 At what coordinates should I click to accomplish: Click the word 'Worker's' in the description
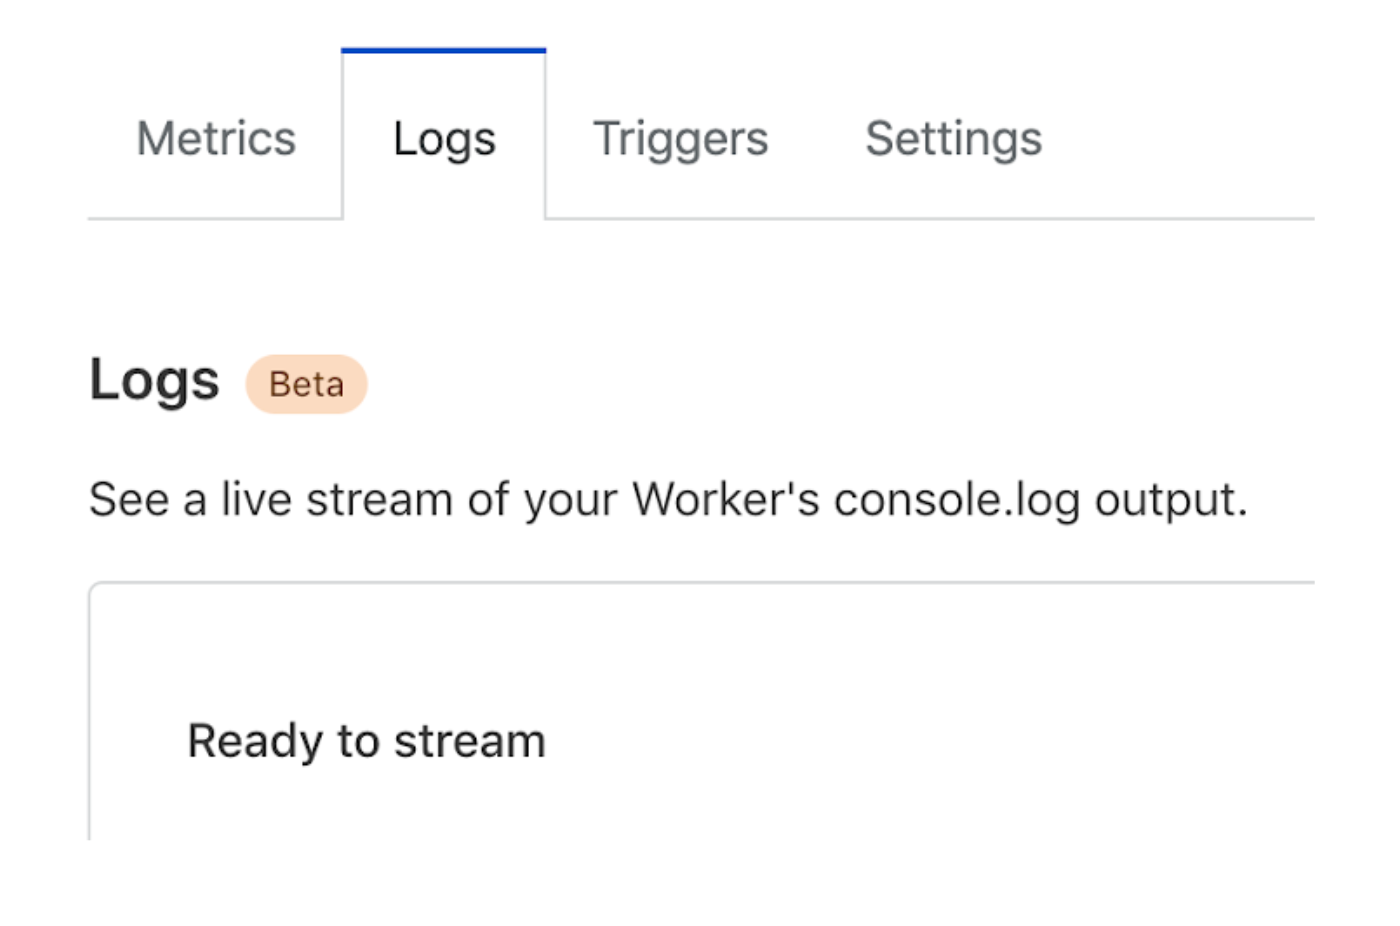click(x=725, y=499)
